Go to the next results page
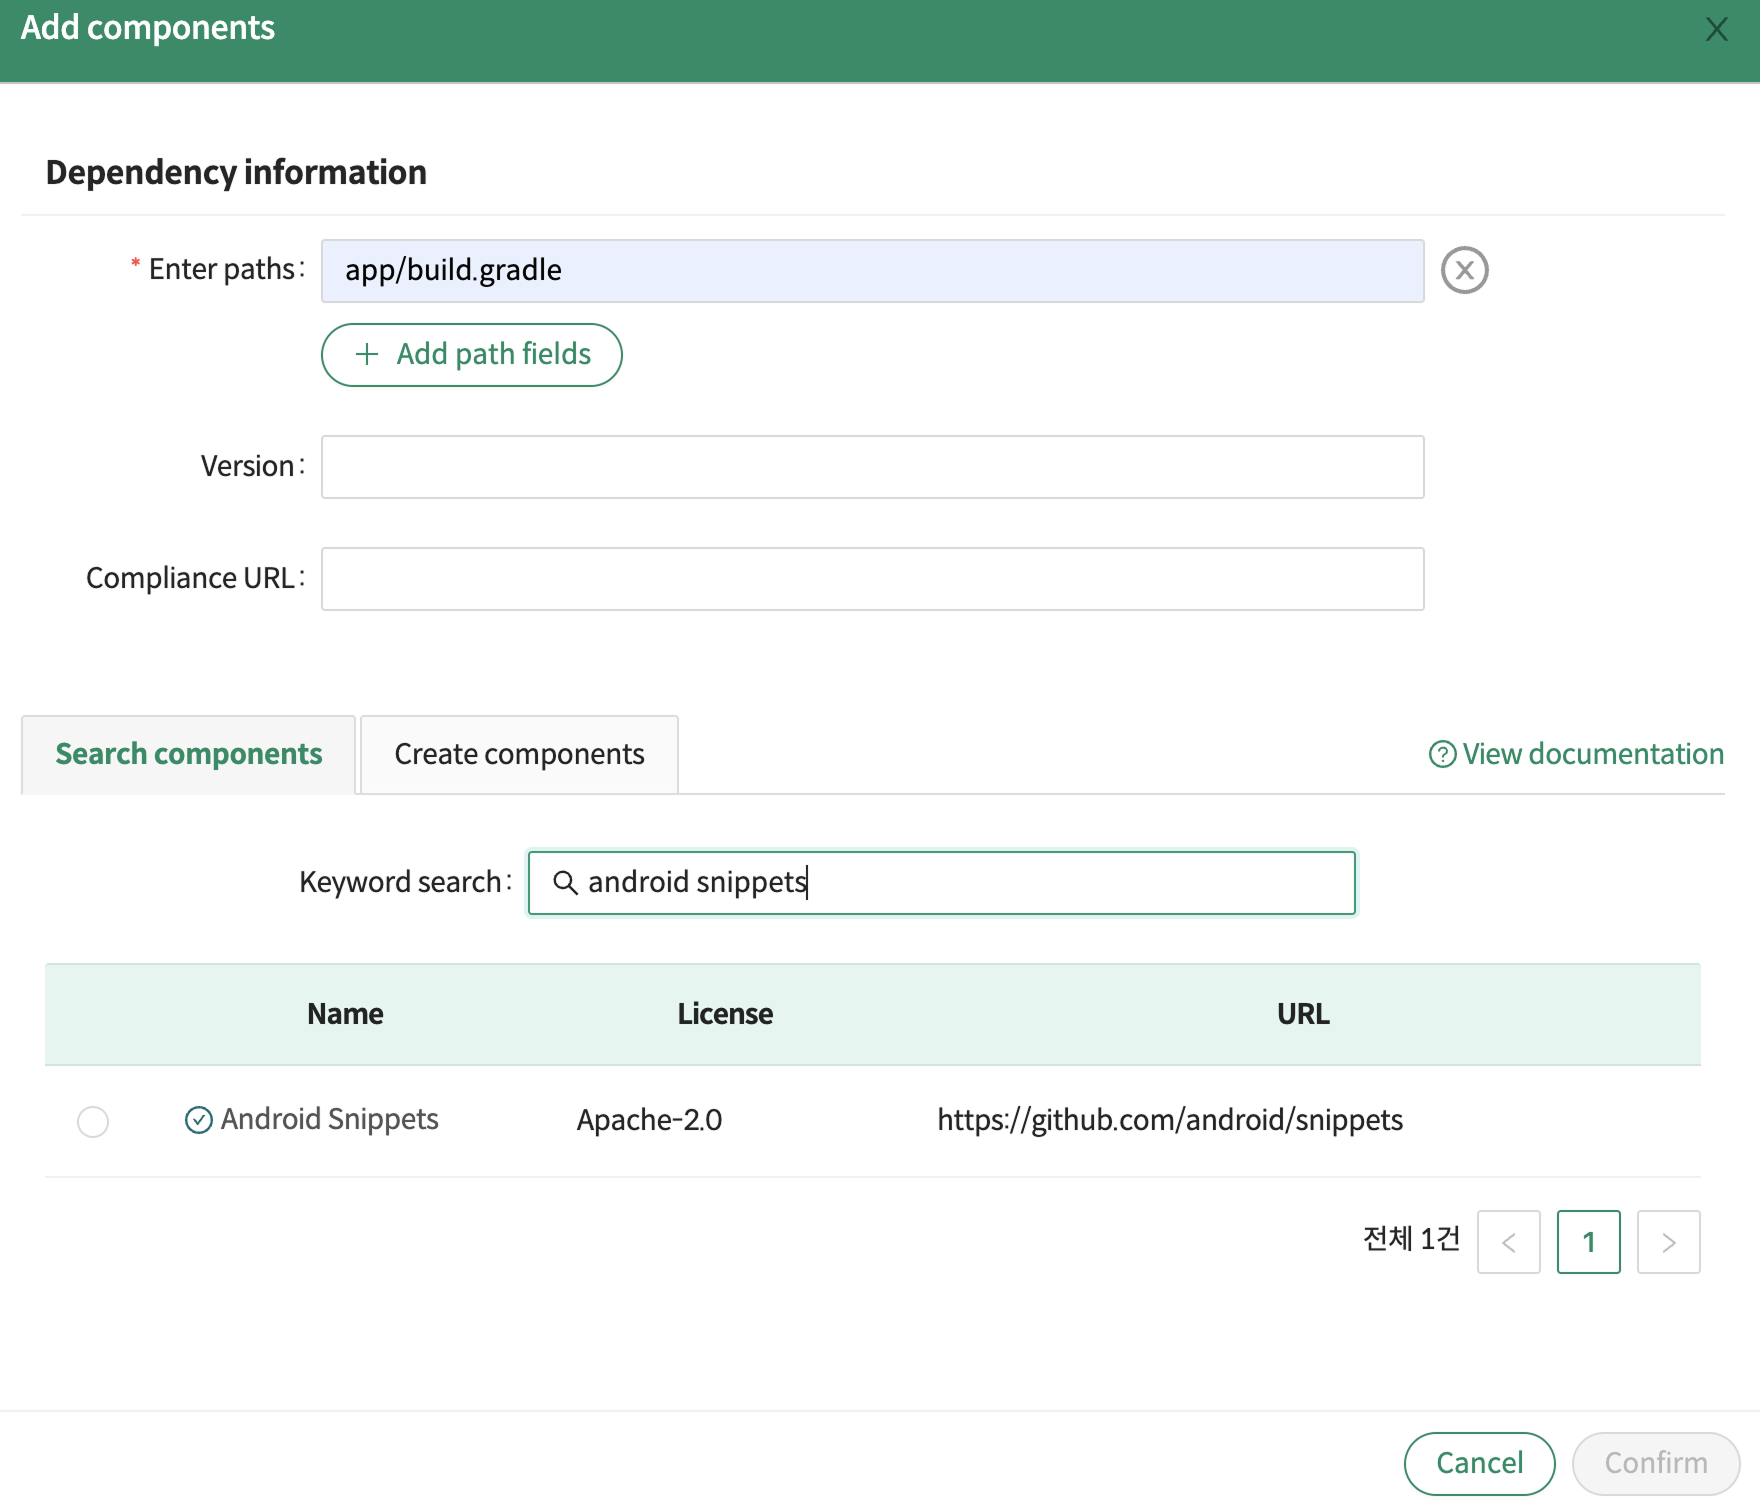 click(1668, 1242)
